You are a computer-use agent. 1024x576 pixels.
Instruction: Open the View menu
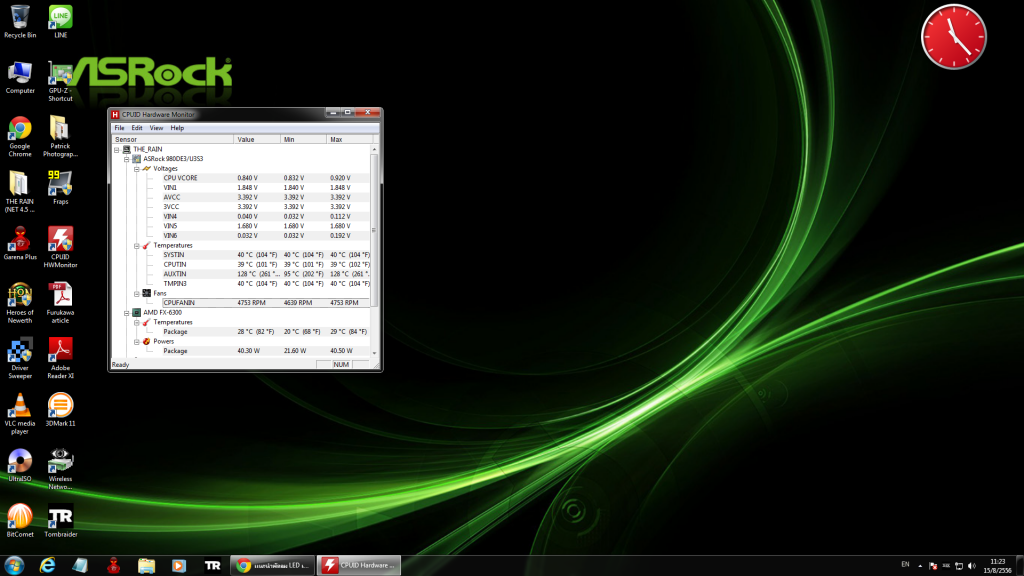click(156, 128)
